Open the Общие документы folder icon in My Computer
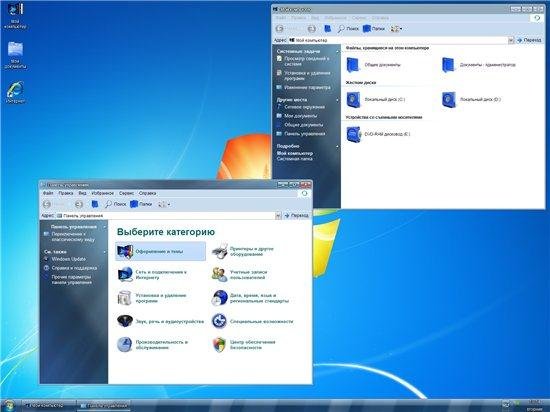The height and width of the screenshot is (412, 550). (353, 65)
